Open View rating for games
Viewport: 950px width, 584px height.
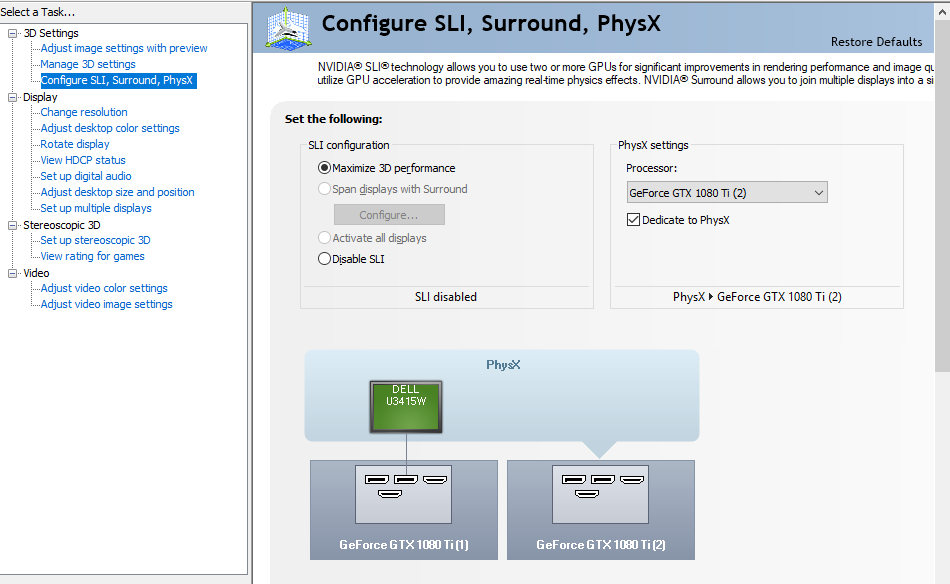92,256
